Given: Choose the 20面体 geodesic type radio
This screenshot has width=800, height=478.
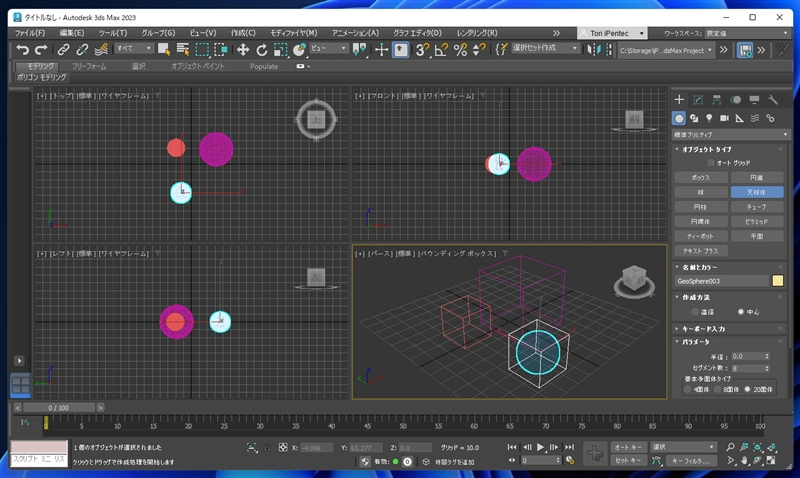Looking at the screenshot, I should tap(747, 389).
